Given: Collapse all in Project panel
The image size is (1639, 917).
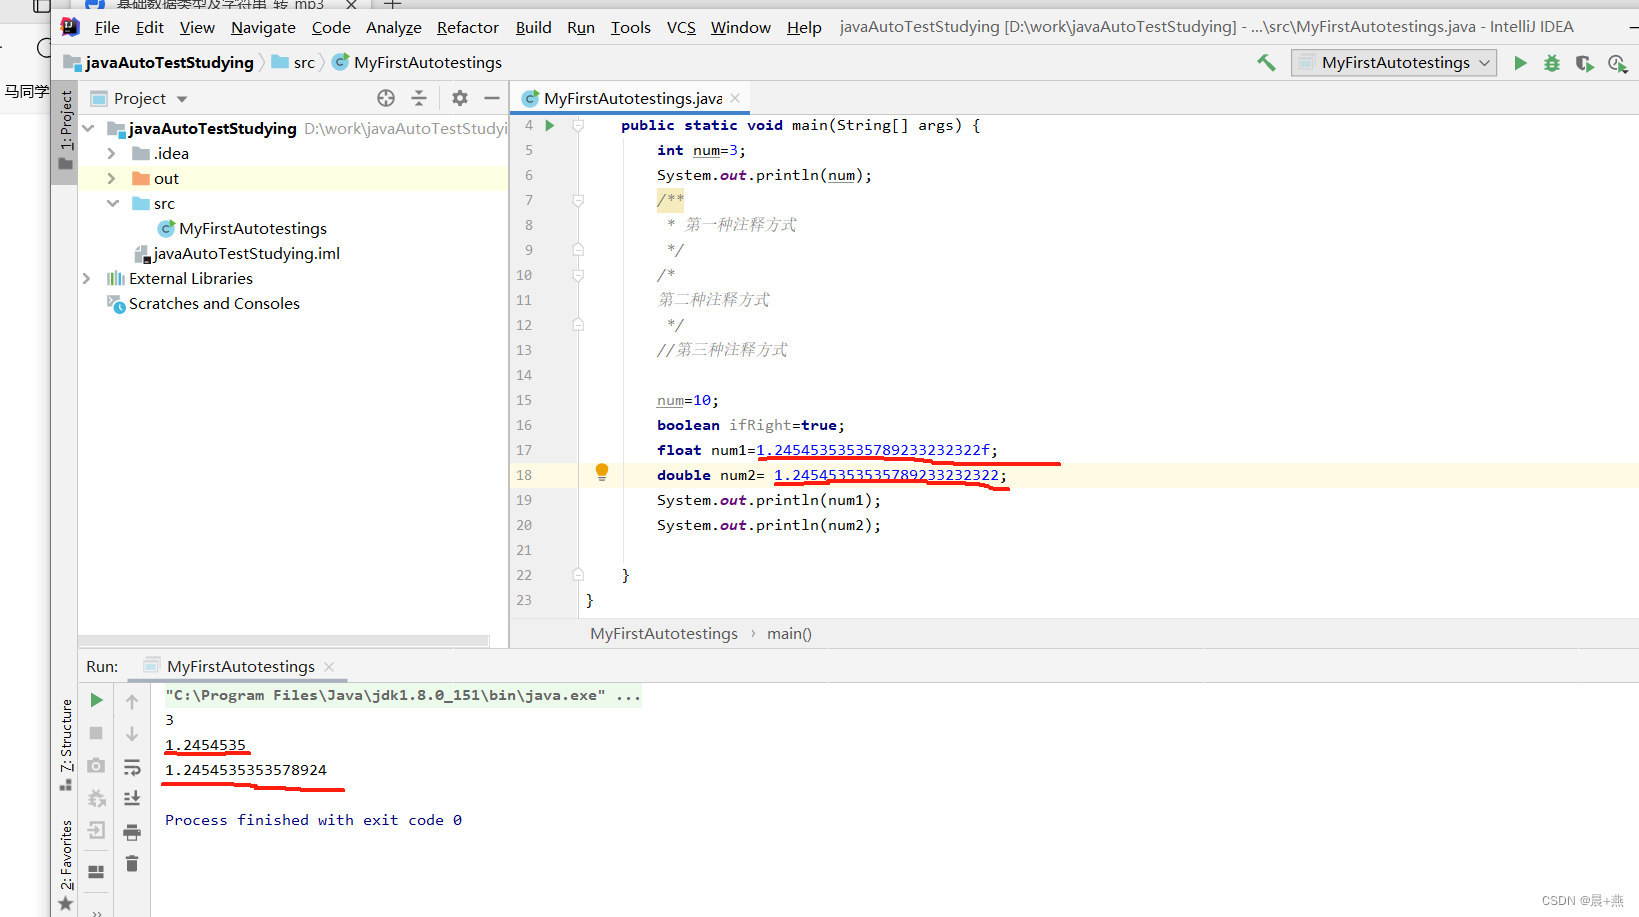Looking at the screenshot, I should pyautogui.click(x=419, y=98).
